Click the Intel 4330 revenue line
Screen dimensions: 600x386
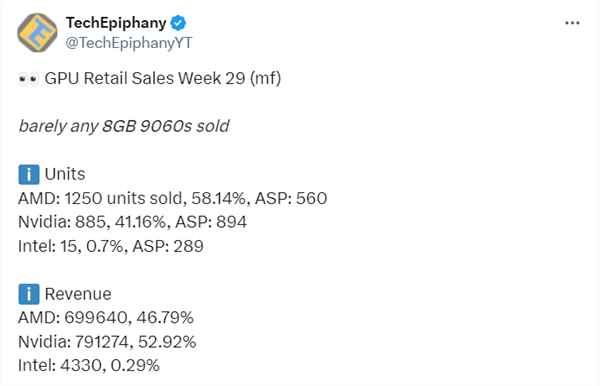click(88, 365)
